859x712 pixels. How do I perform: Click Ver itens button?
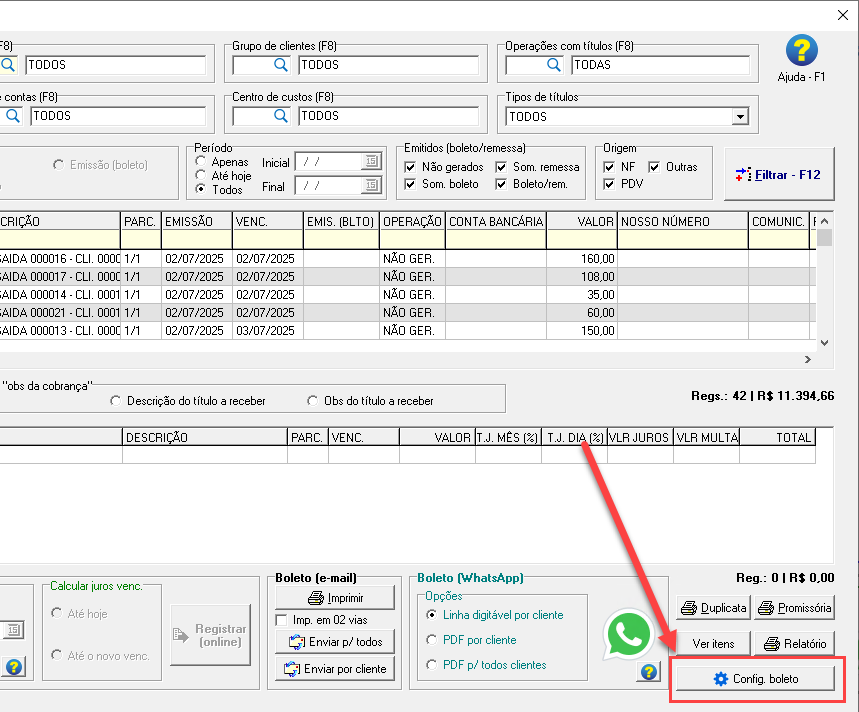(x=713, y=644)
